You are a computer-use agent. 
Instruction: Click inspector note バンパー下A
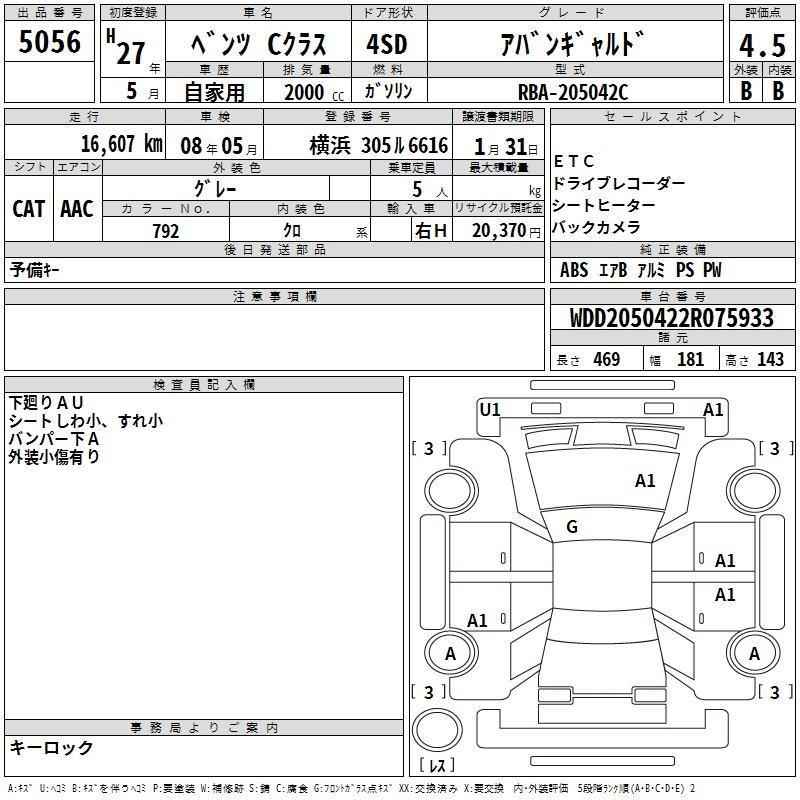[54, 438]
